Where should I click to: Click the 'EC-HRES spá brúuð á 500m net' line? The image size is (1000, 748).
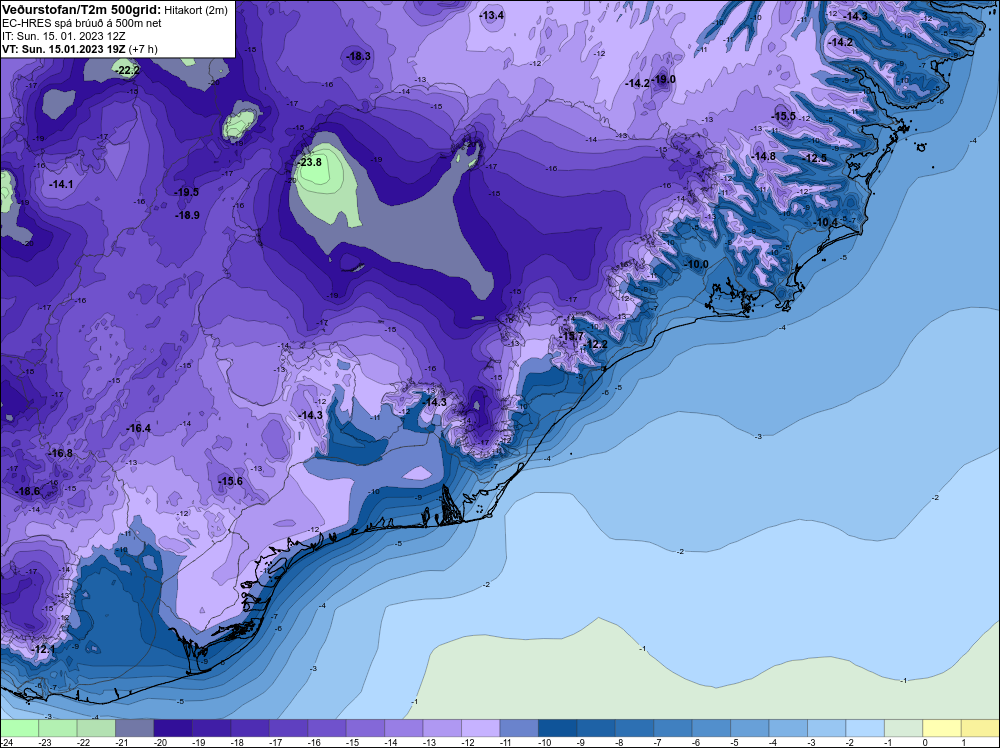pyautogui.click(x=82, y=23)
